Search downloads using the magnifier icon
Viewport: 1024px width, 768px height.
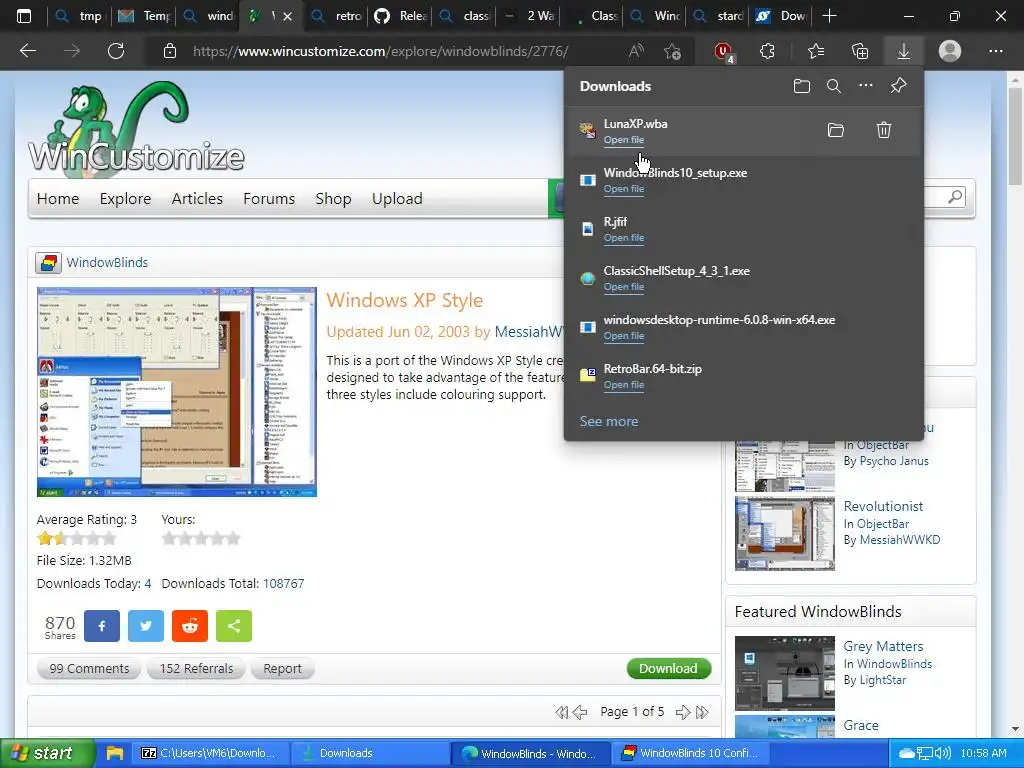click(x=834, y=86)
